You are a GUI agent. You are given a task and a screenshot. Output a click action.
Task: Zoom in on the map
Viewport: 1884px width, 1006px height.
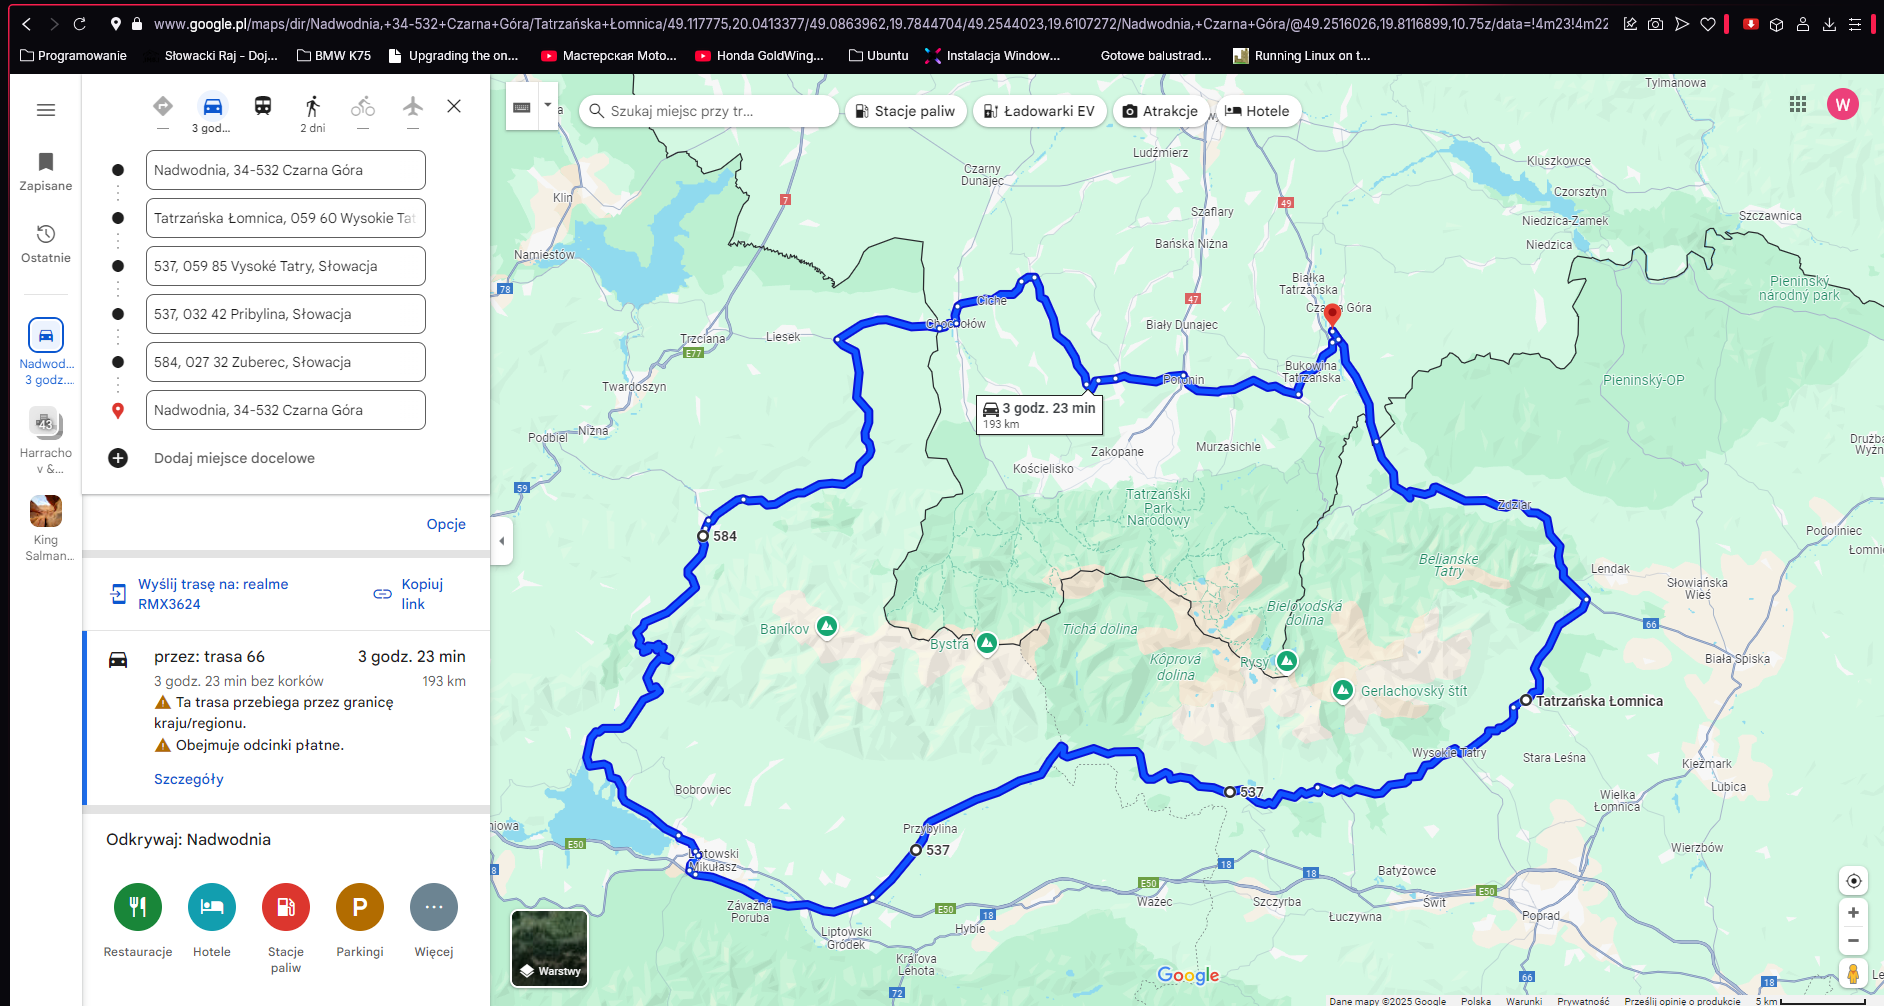(x=1853, y=913)
